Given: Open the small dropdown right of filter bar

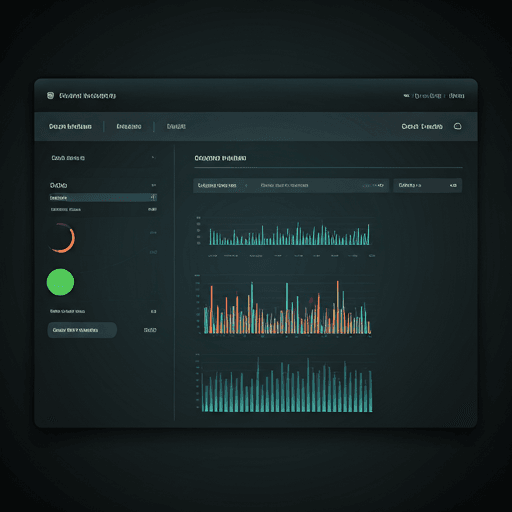Looking at the screenshot, I should (x=427, y=185).
